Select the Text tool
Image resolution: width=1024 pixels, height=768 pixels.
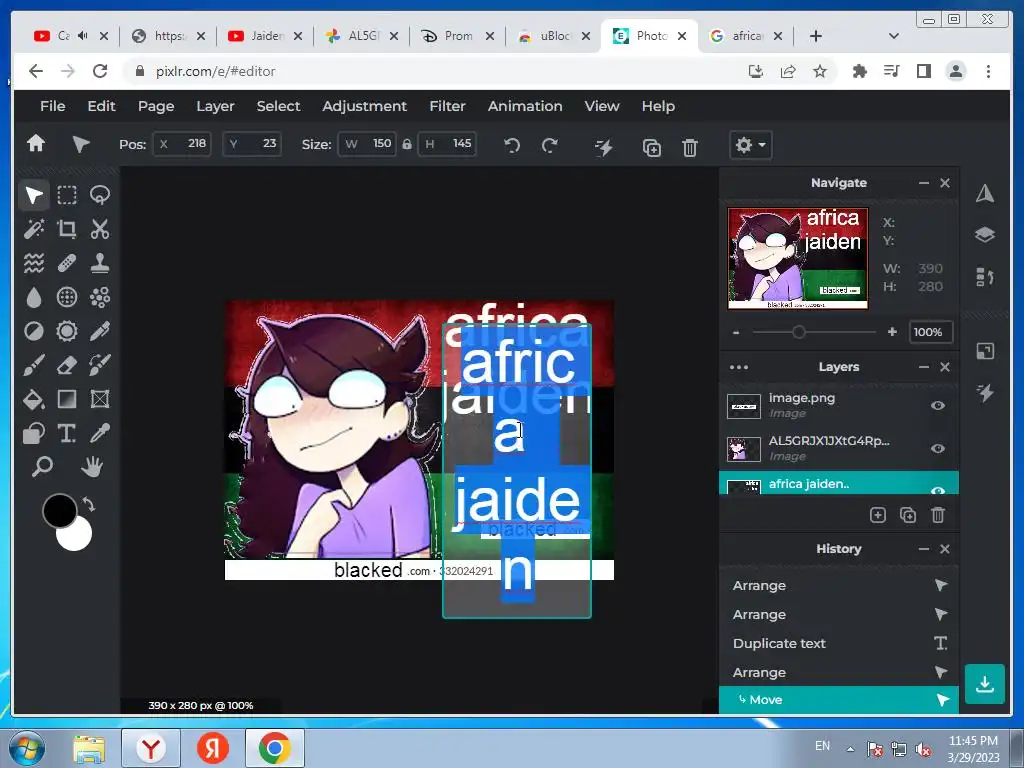67,433
